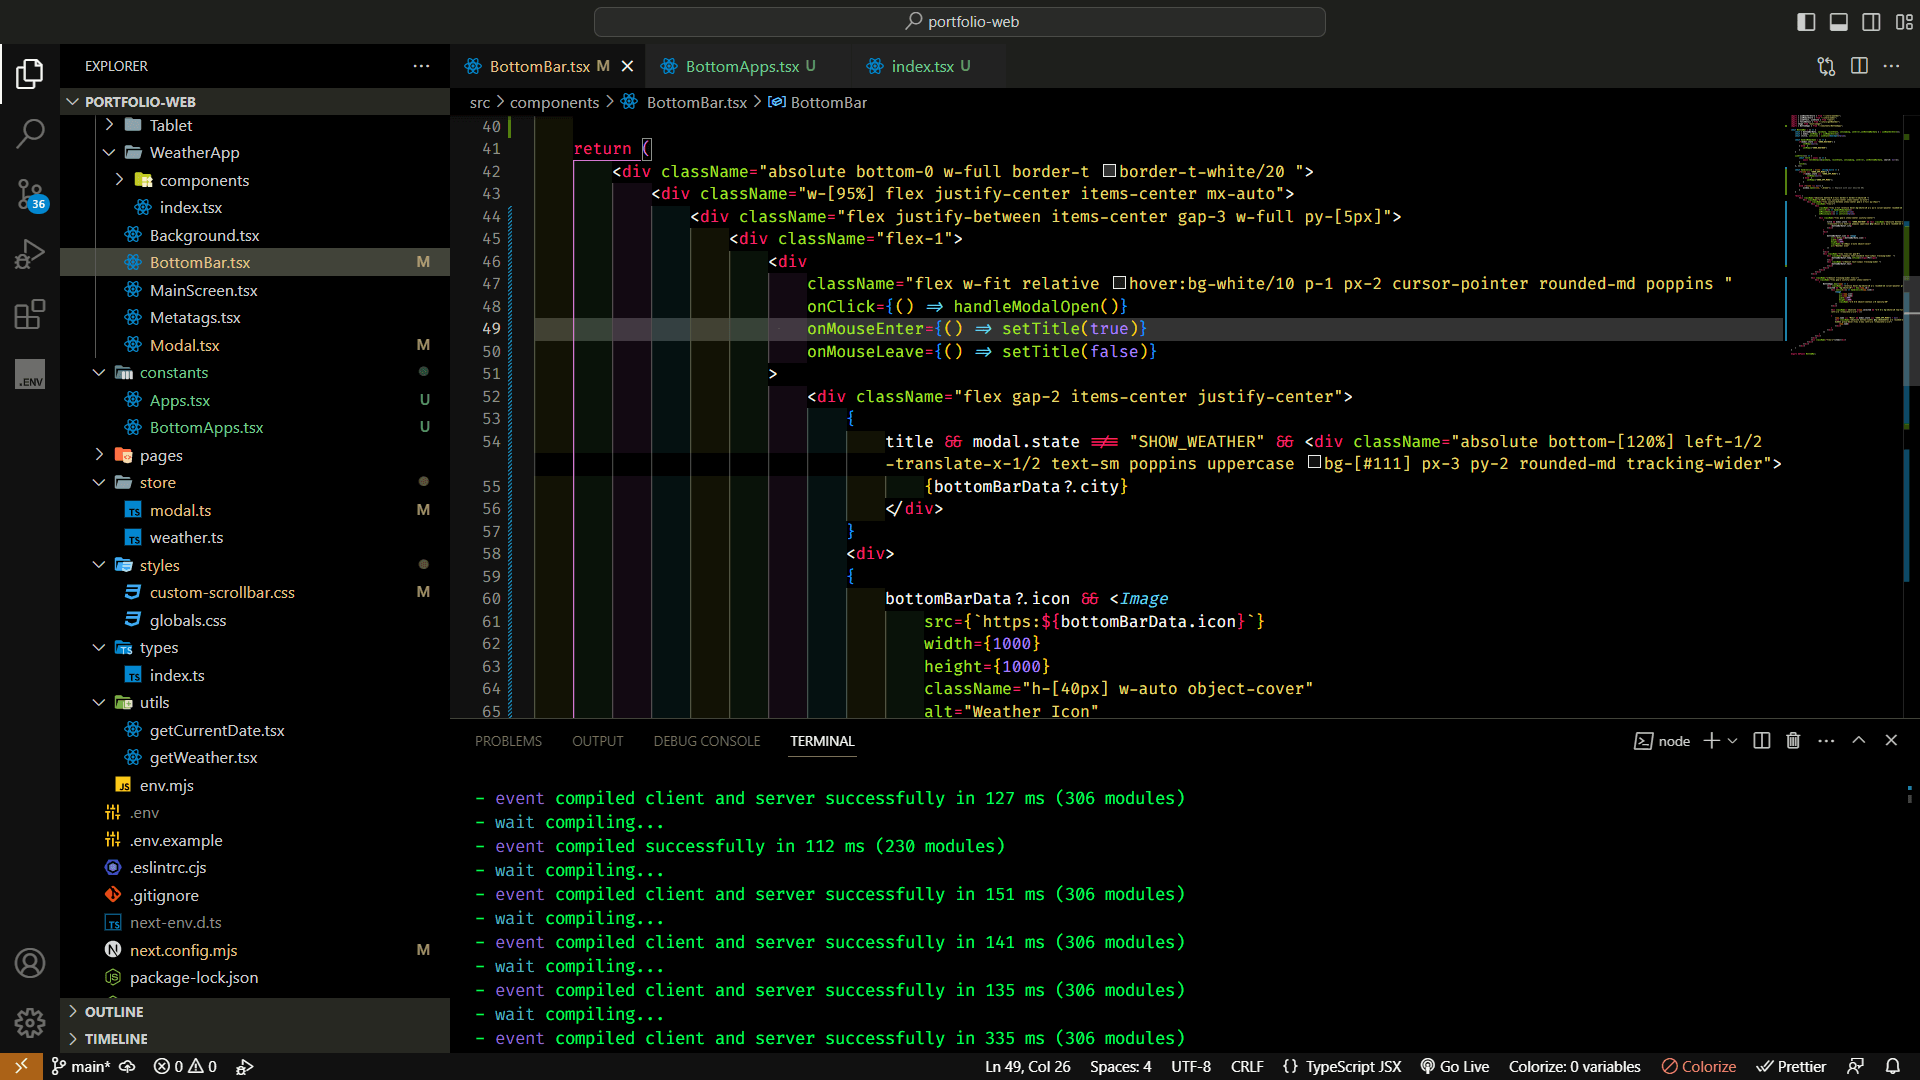This screenshot has width=1920, height=1080.
Task: Open the PROBLEMS panel tab
Action: 508,740
